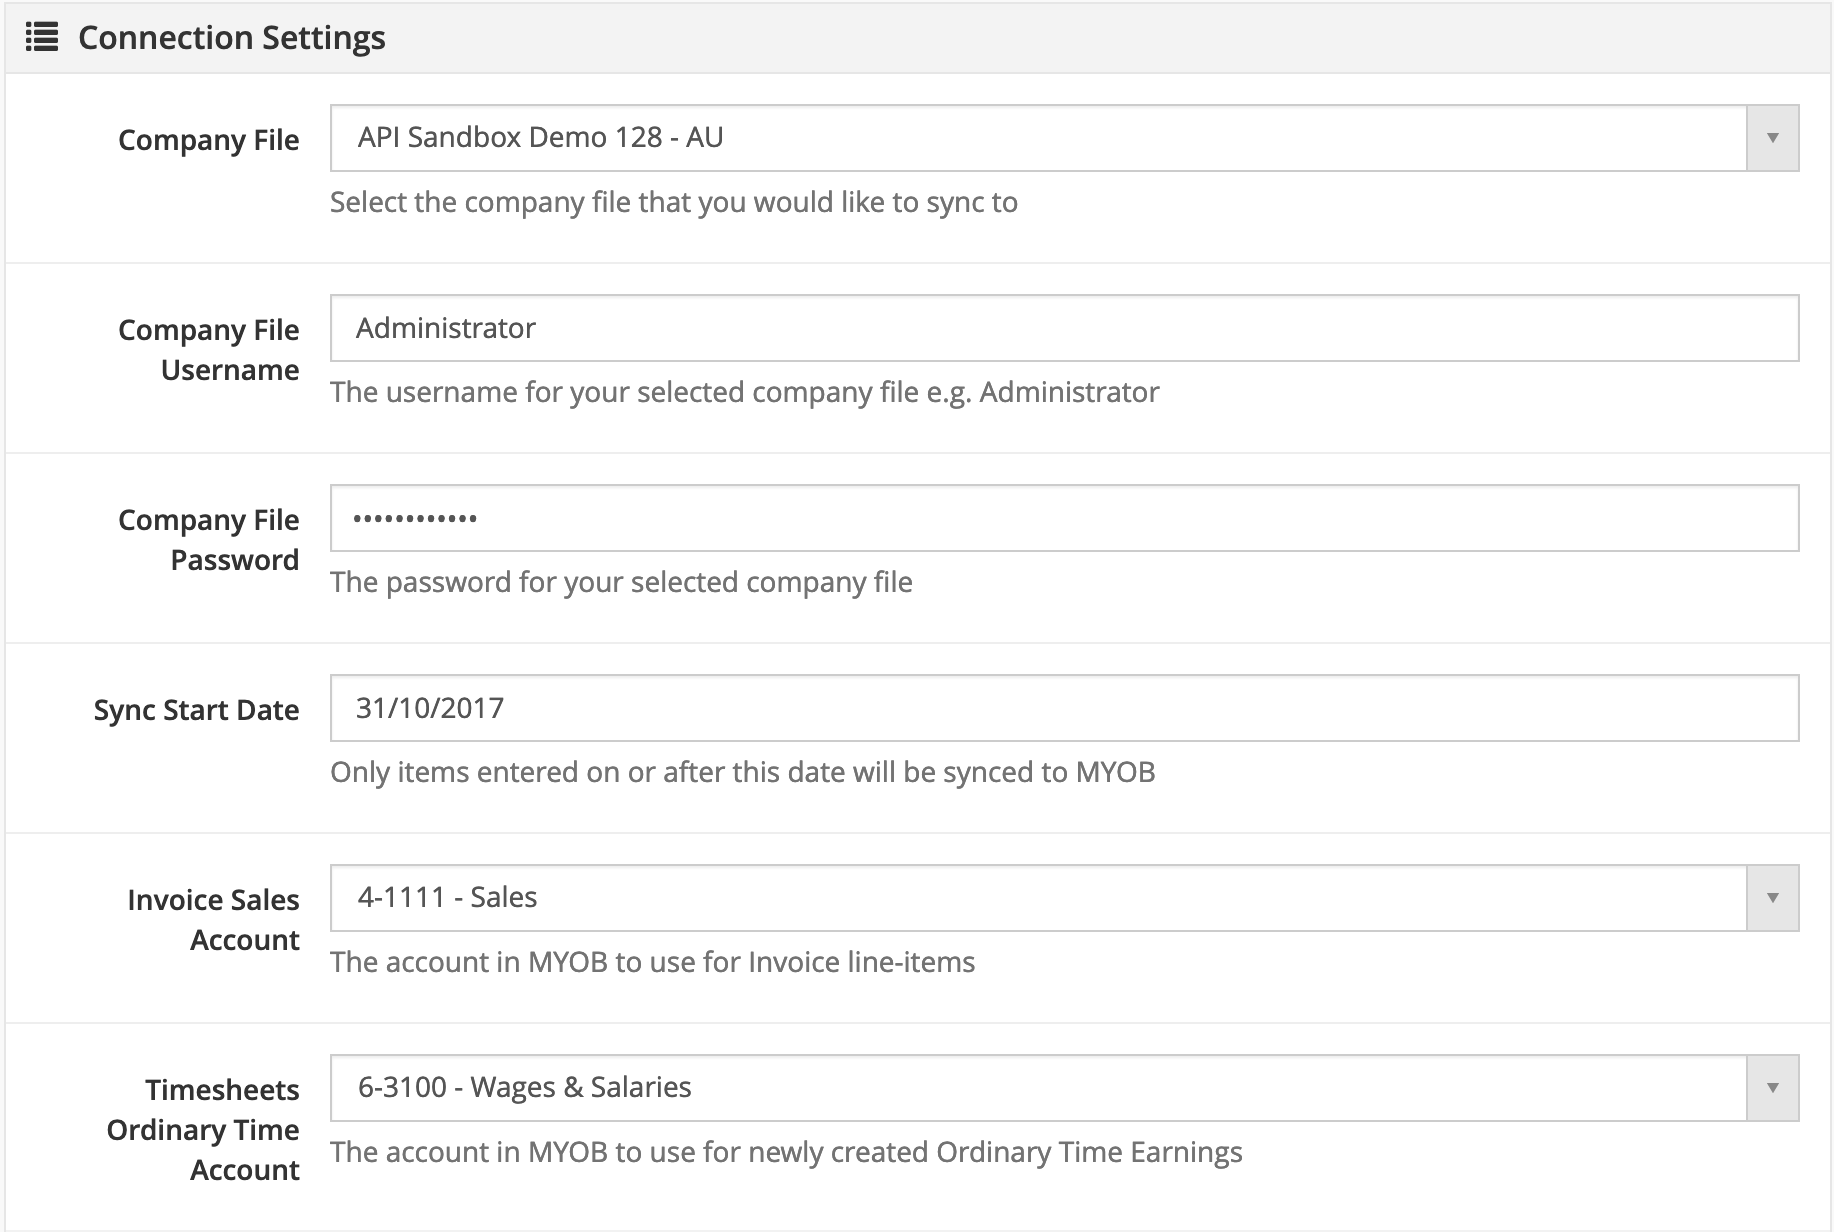The image size is (1834, 1232).
Task: Click the Timesheets Ordinary Time Account label
Action: 203,1130
